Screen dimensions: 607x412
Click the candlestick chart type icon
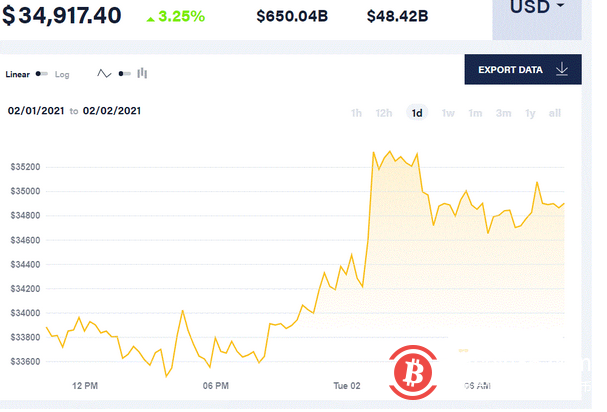pyautogui.click(x=142, y=73)
